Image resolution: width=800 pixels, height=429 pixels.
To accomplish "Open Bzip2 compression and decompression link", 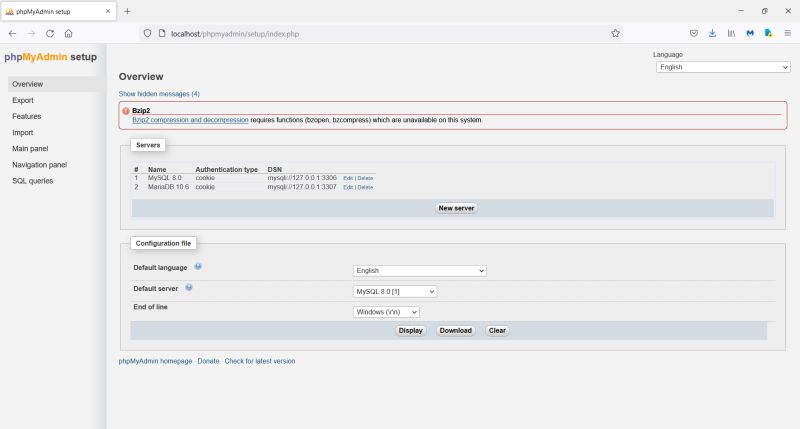I will 190,120.
